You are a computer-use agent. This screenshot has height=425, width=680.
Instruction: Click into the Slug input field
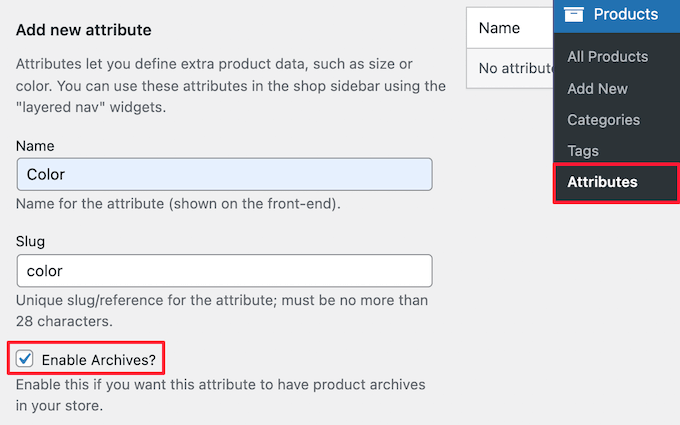pos(225,271)
